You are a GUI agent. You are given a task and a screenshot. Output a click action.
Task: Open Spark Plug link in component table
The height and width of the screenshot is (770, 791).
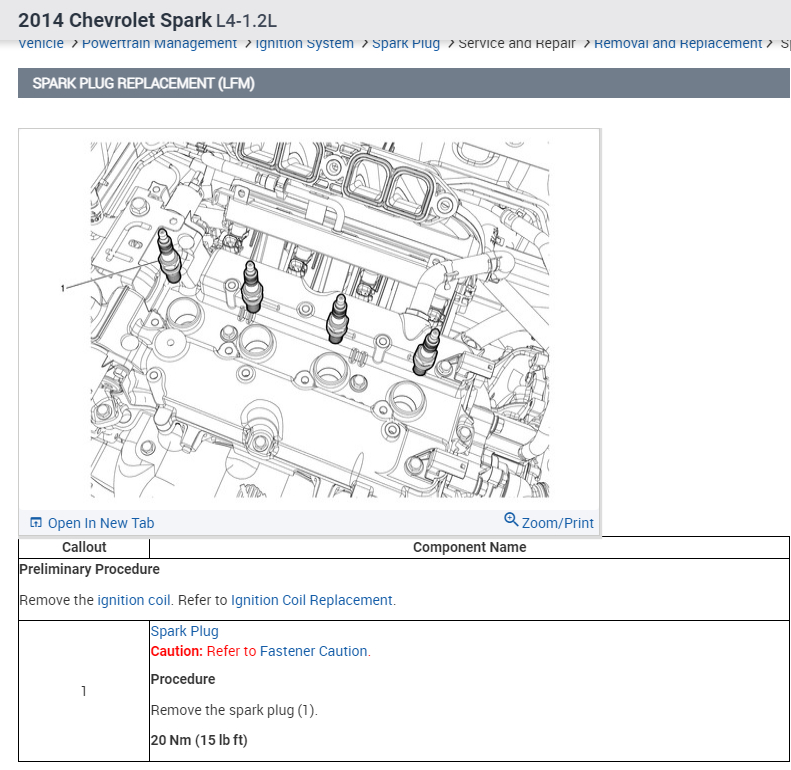tap(185, 631)
